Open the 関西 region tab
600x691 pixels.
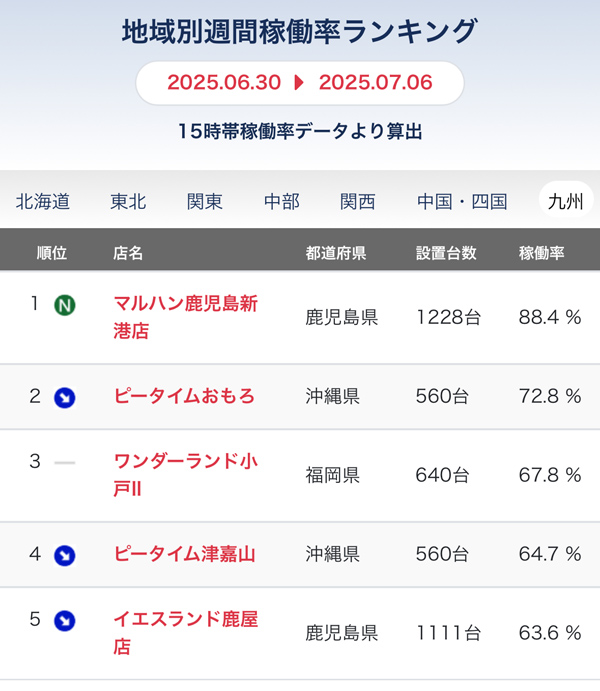358,202
